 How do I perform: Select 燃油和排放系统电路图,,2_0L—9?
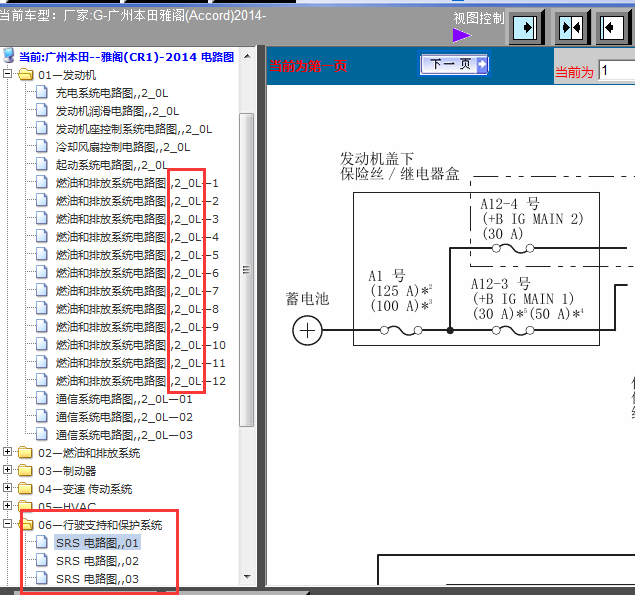click(x=137, y=327)
